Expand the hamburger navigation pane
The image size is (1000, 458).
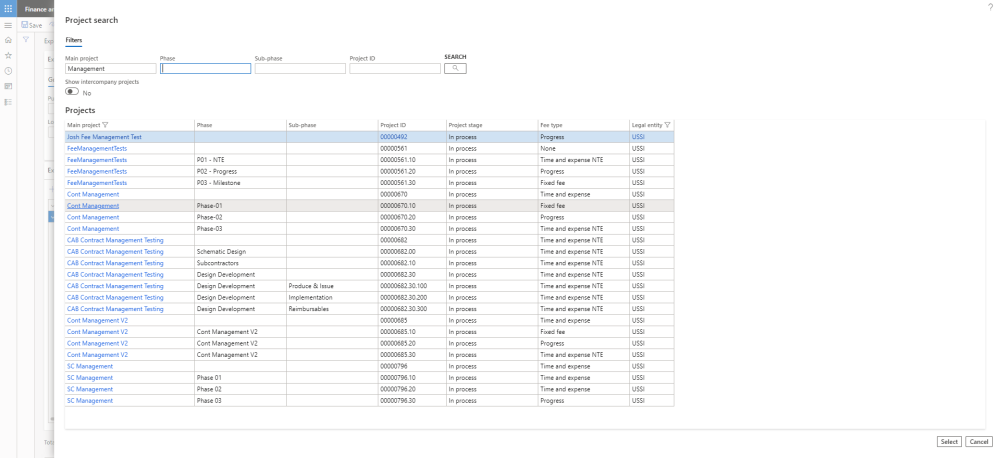coord(8,26)
